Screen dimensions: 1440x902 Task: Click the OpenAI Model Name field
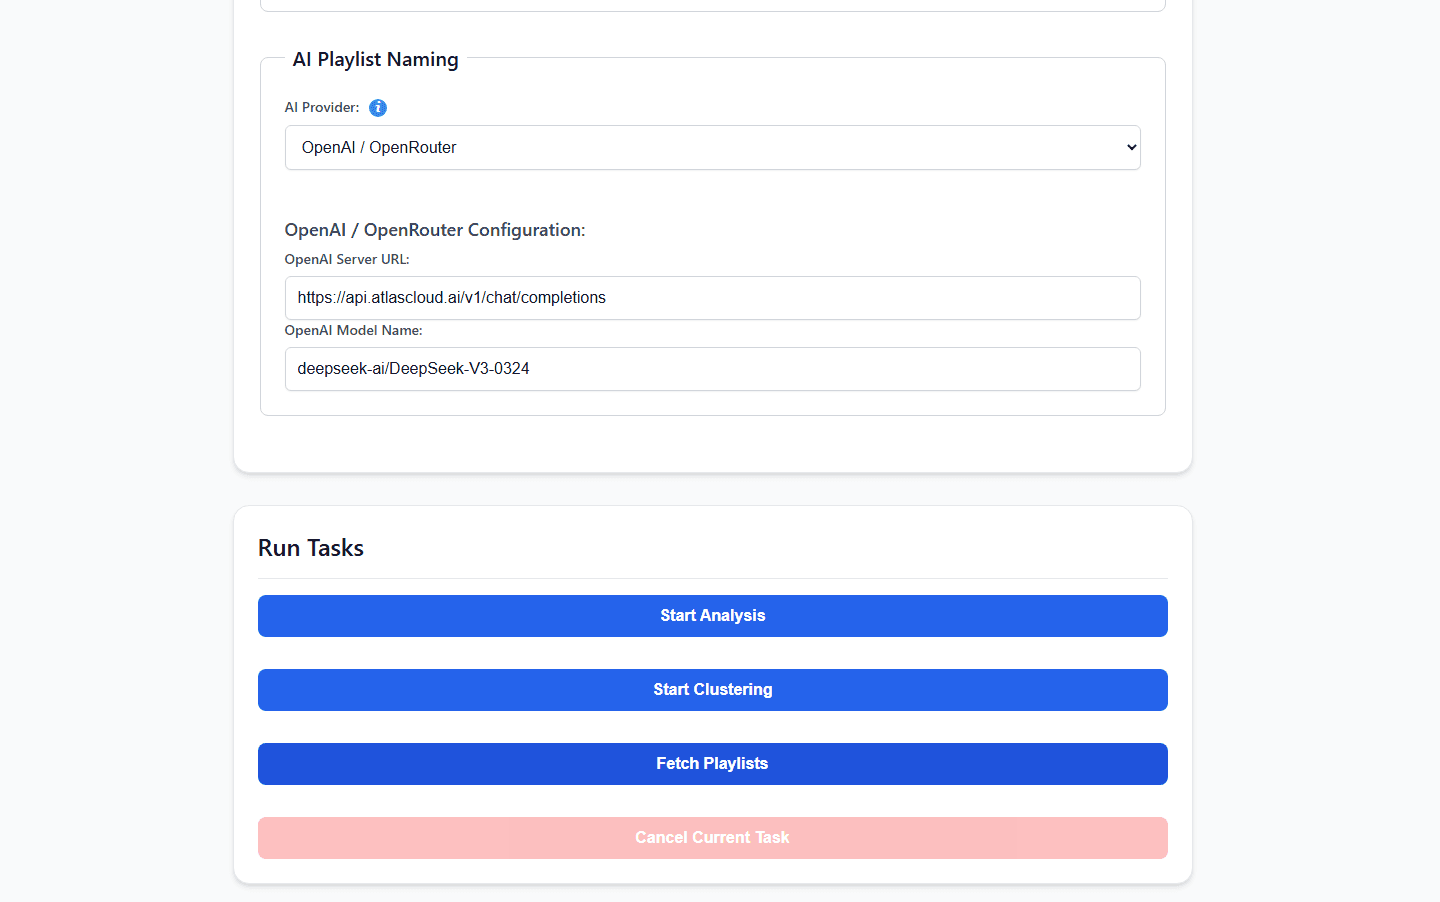[712, 369]
